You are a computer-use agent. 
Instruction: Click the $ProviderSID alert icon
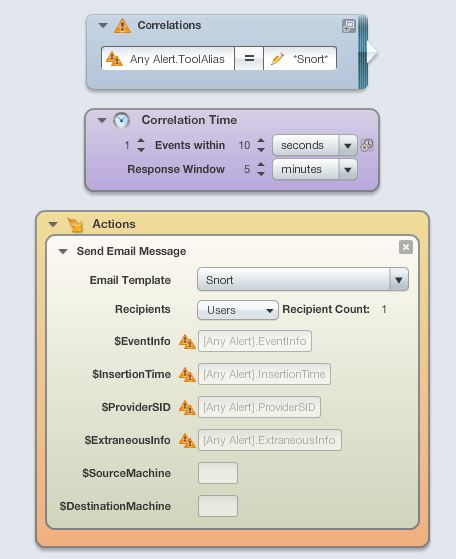tap(187, 407)
